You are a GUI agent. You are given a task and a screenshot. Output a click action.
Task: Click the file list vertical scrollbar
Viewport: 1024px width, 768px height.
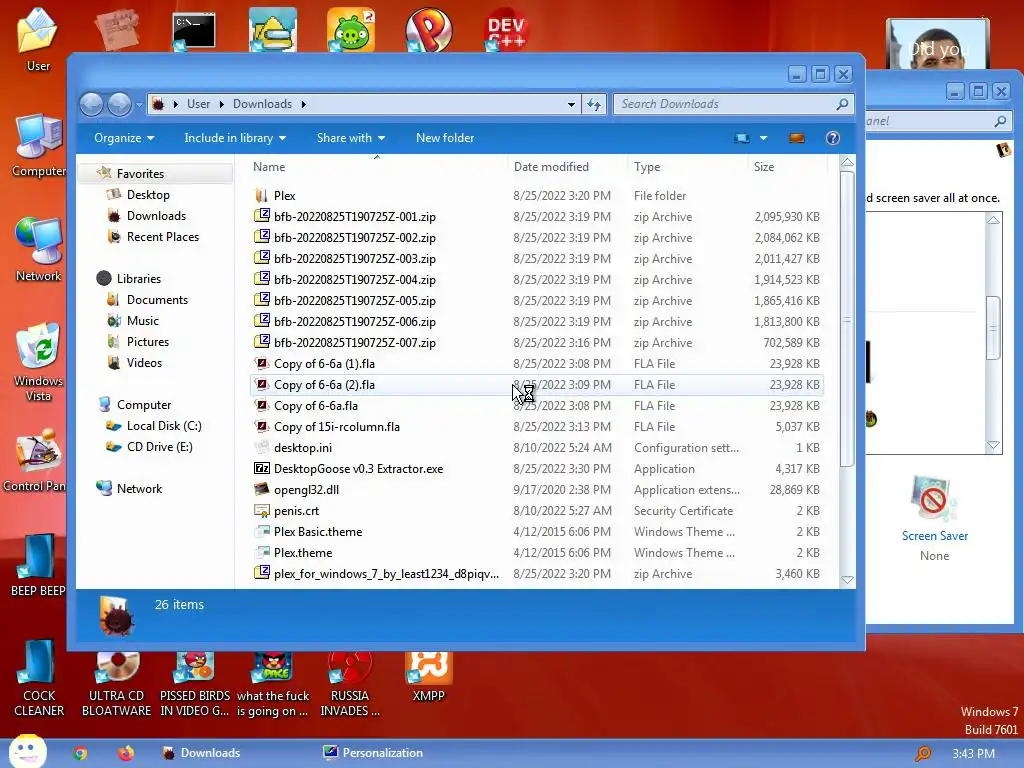click(847, 319)
